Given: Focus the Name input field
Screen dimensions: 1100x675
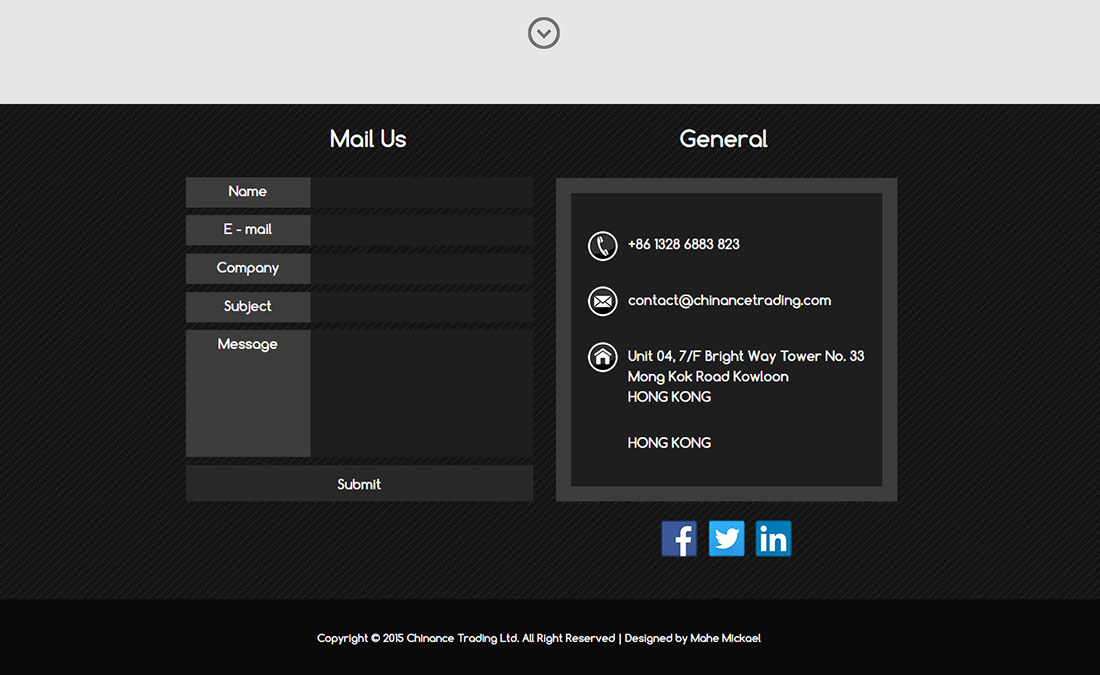Looking at the screenshot, I should point(421,192).
